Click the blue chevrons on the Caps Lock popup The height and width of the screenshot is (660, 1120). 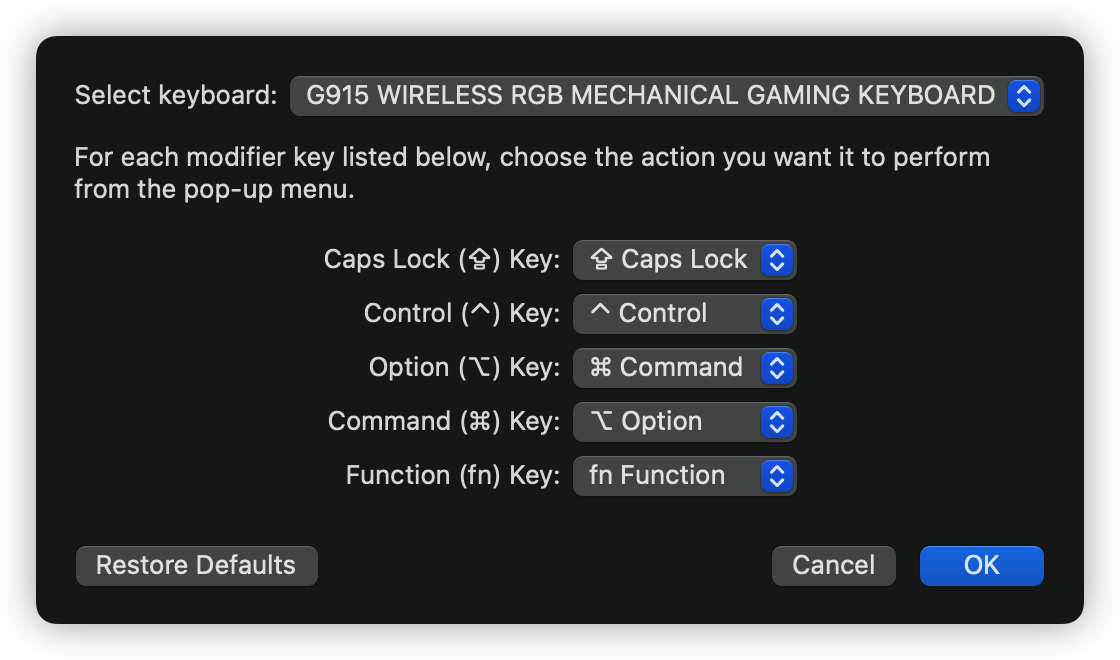(777, 260)
